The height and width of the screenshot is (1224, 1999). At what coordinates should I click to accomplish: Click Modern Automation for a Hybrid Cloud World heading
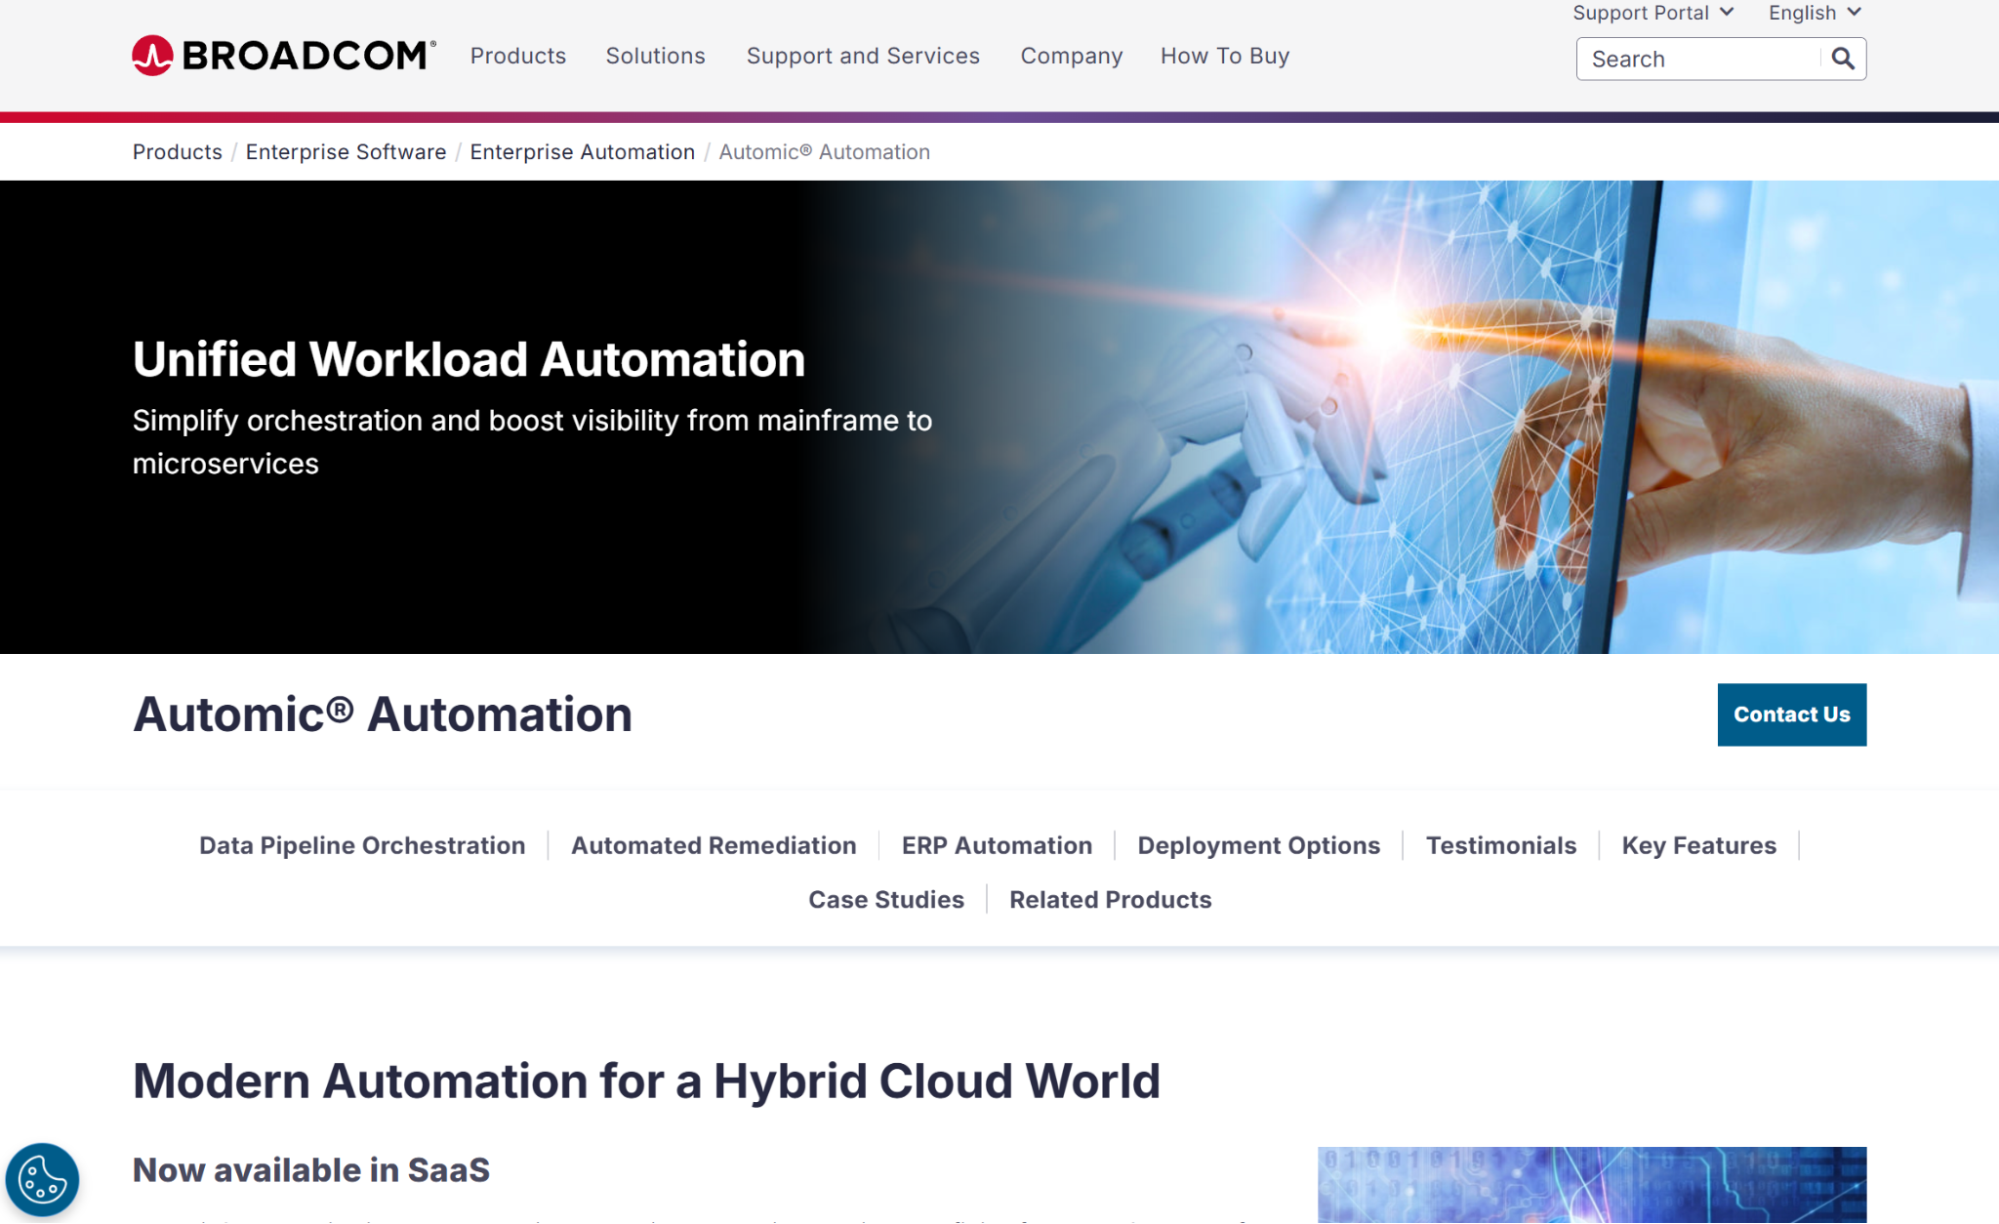(x=646, y=1081)
